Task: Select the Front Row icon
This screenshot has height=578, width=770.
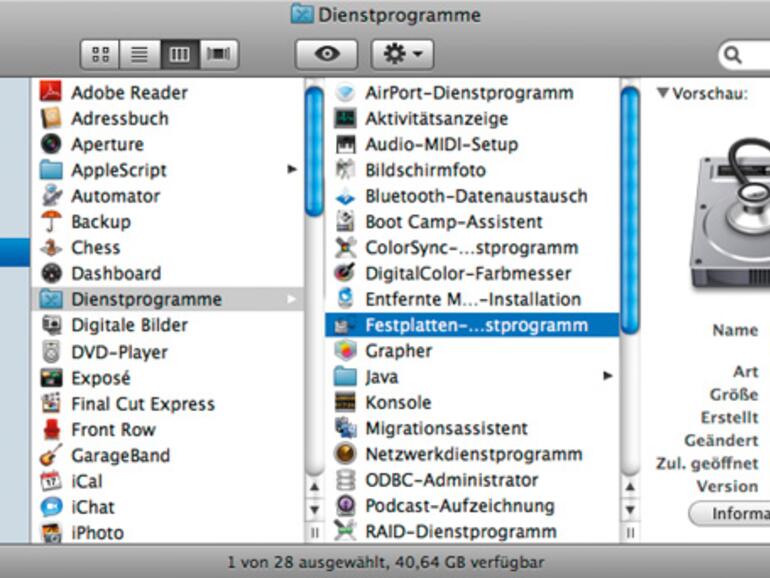Action: (51, 430)
